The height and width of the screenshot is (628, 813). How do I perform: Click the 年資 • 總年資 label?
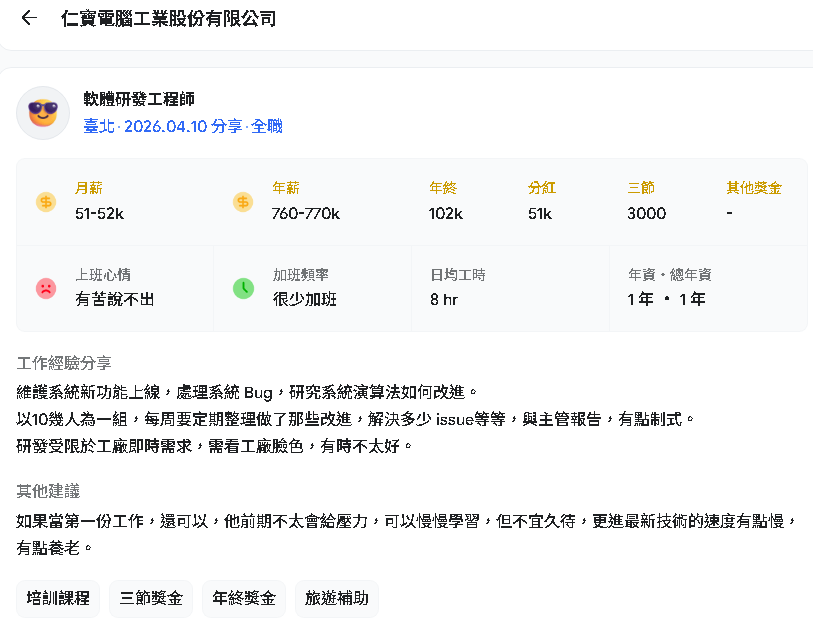click(669, 274)
